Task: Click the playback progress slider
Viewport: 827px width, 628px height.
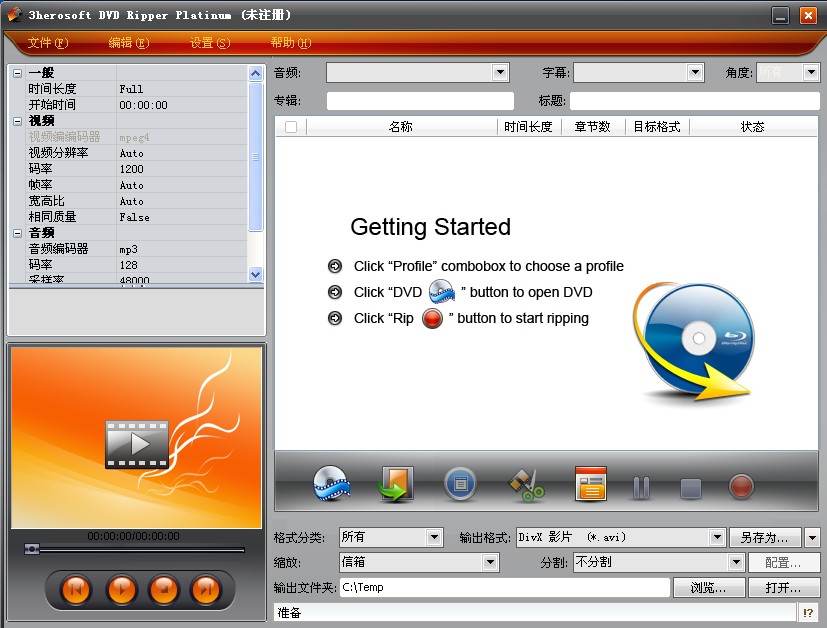Action: [x=135, y=547]
